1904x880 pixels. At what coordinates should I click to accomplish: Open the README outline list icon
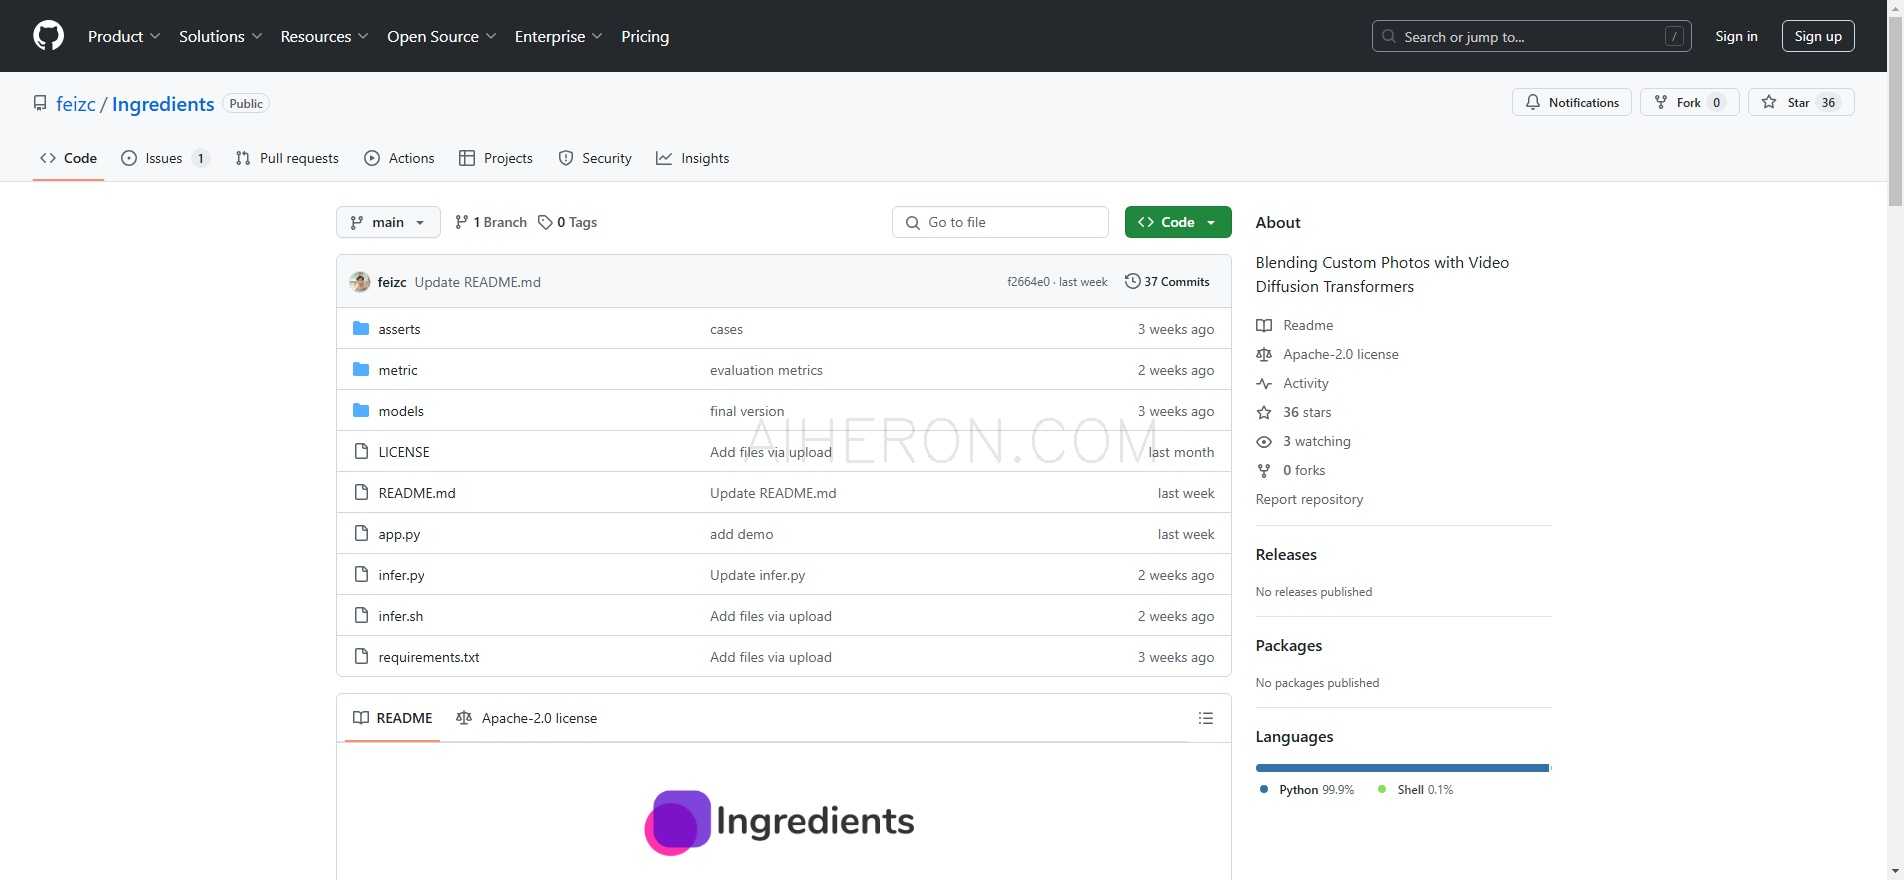[x=1206, y=718]
